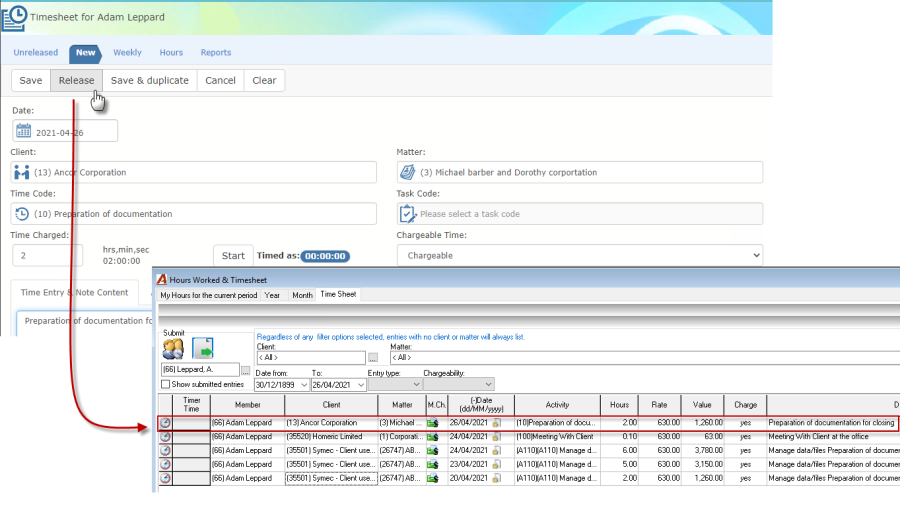
Task: Click the Time Code field
Action: click(193, 214)
